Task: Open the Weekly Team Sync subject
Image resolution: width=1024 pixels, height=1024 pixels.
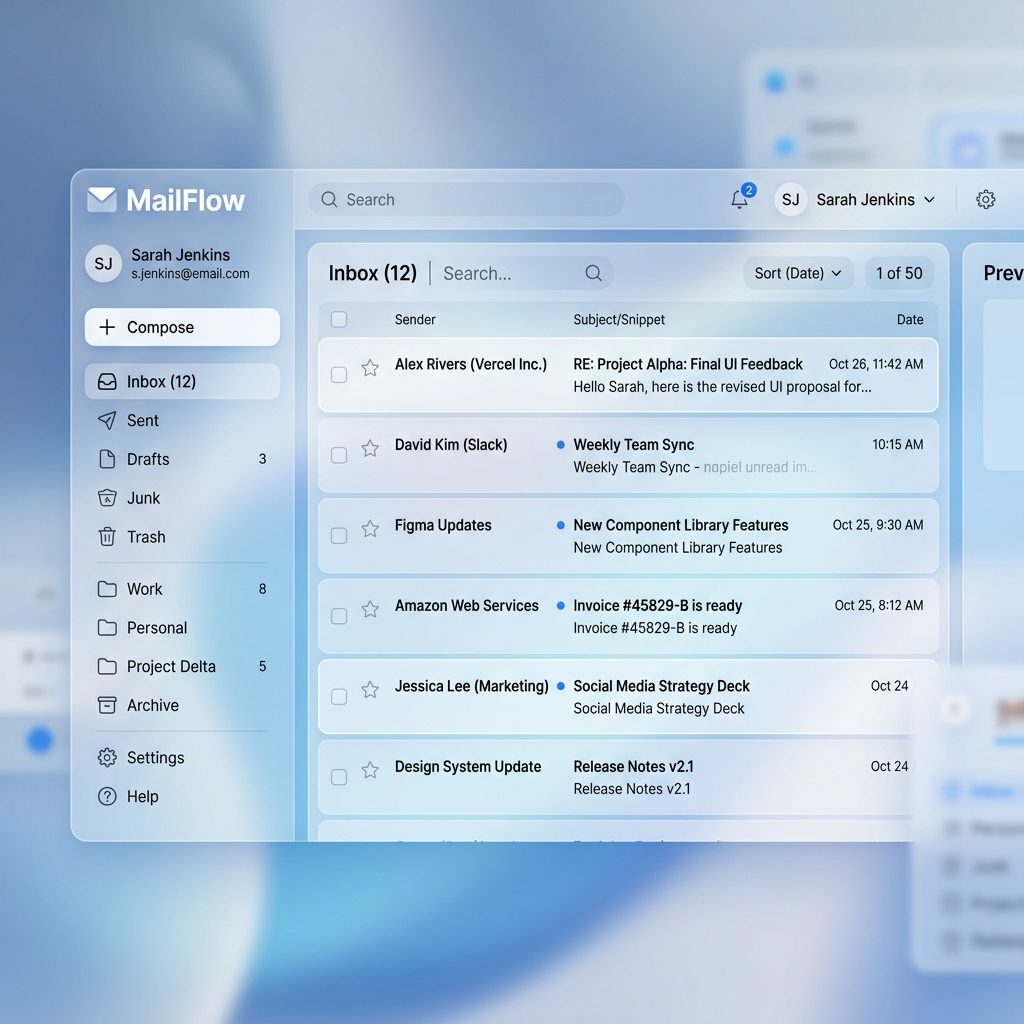Action: [633, 445]
